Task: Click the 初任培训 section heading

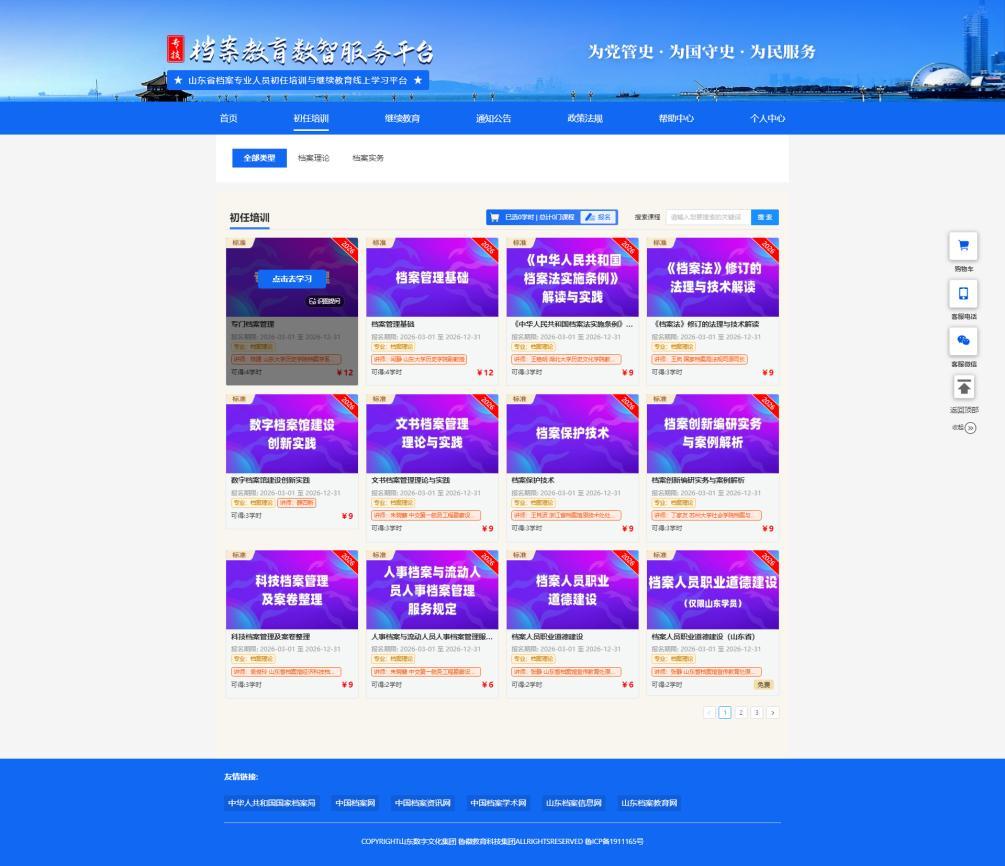Action: 249,217
